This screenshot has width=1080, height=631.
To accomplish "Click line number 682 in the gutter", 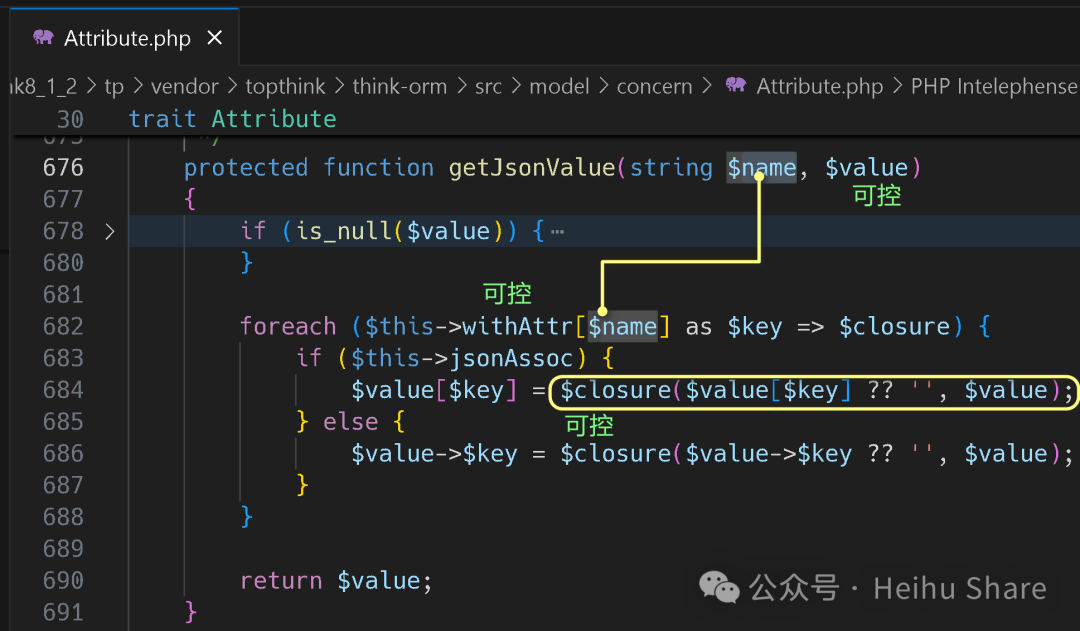I will click(x=63, y=326).
